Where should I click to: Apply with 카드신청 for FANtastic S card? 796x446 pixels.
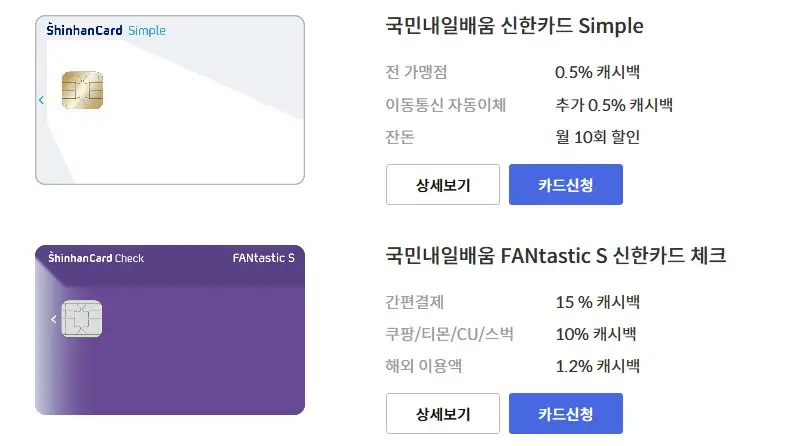point(566,414)
